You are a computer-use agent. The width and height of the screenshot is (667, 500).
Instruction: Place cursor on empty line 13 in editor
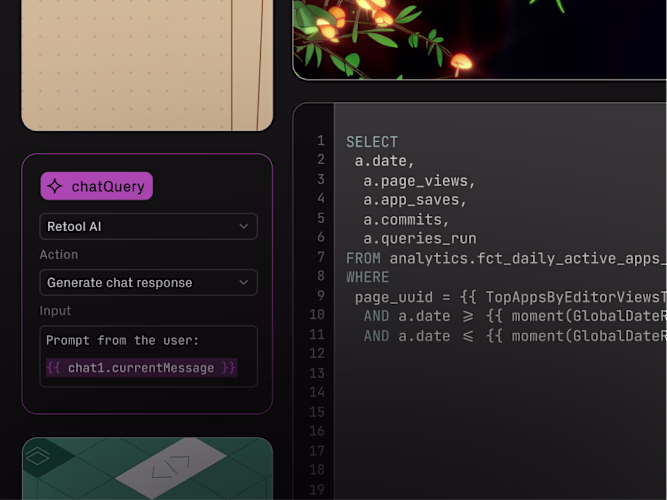click(x=500, y=373)
